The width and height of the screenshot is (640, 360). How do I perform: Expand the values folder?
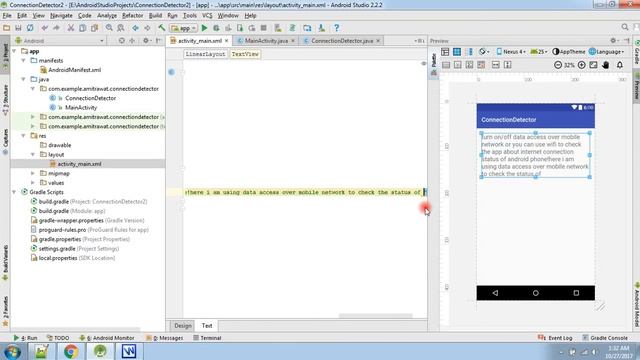33,182
